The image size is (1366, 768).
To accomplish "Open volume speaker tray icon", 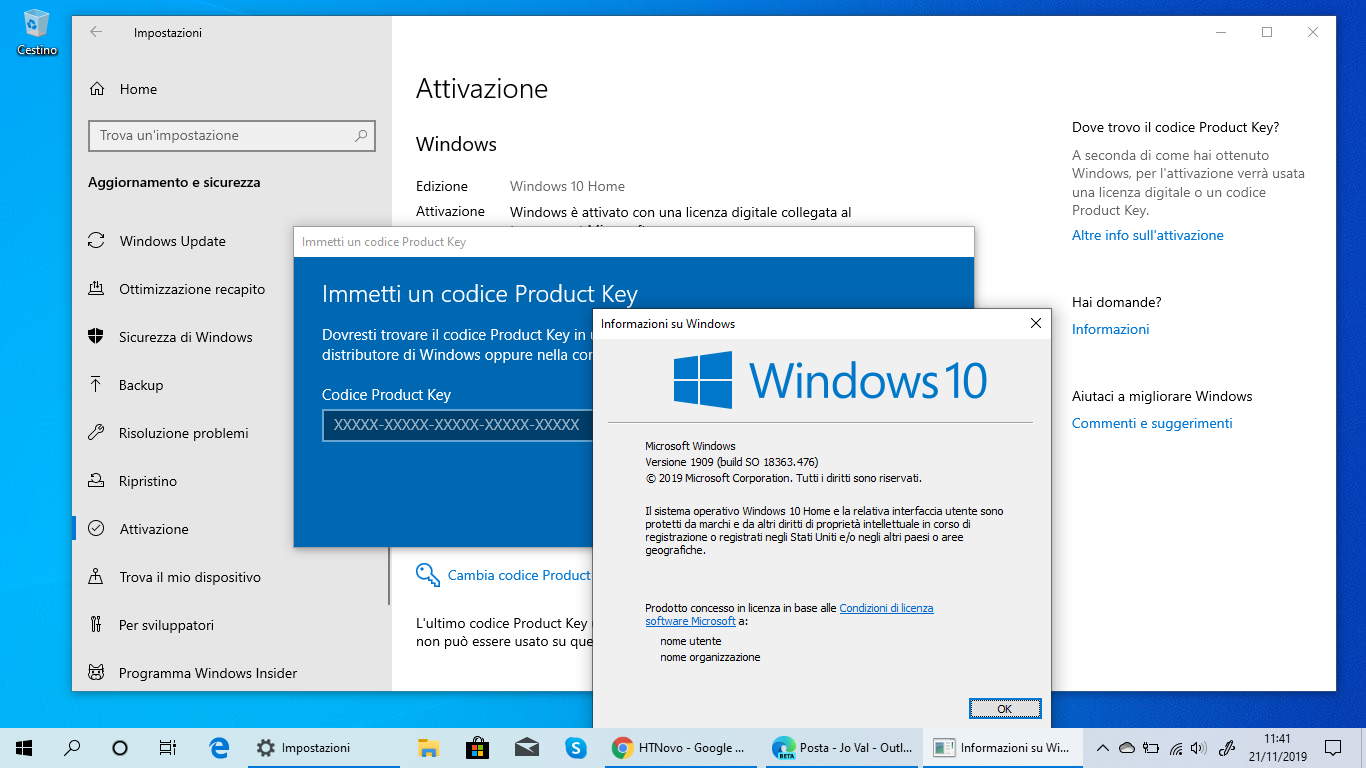I will pyautogui.click(x=1199, y=747).
